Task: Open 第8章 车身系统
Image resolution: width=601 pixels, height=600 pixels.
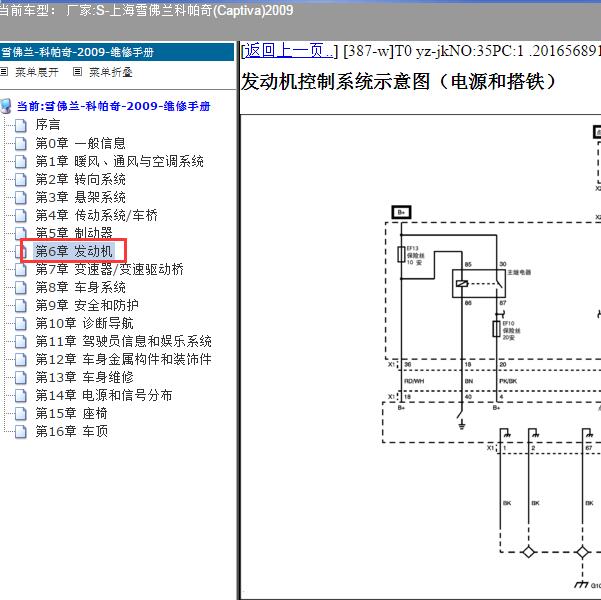Action: tap(80, 287)
